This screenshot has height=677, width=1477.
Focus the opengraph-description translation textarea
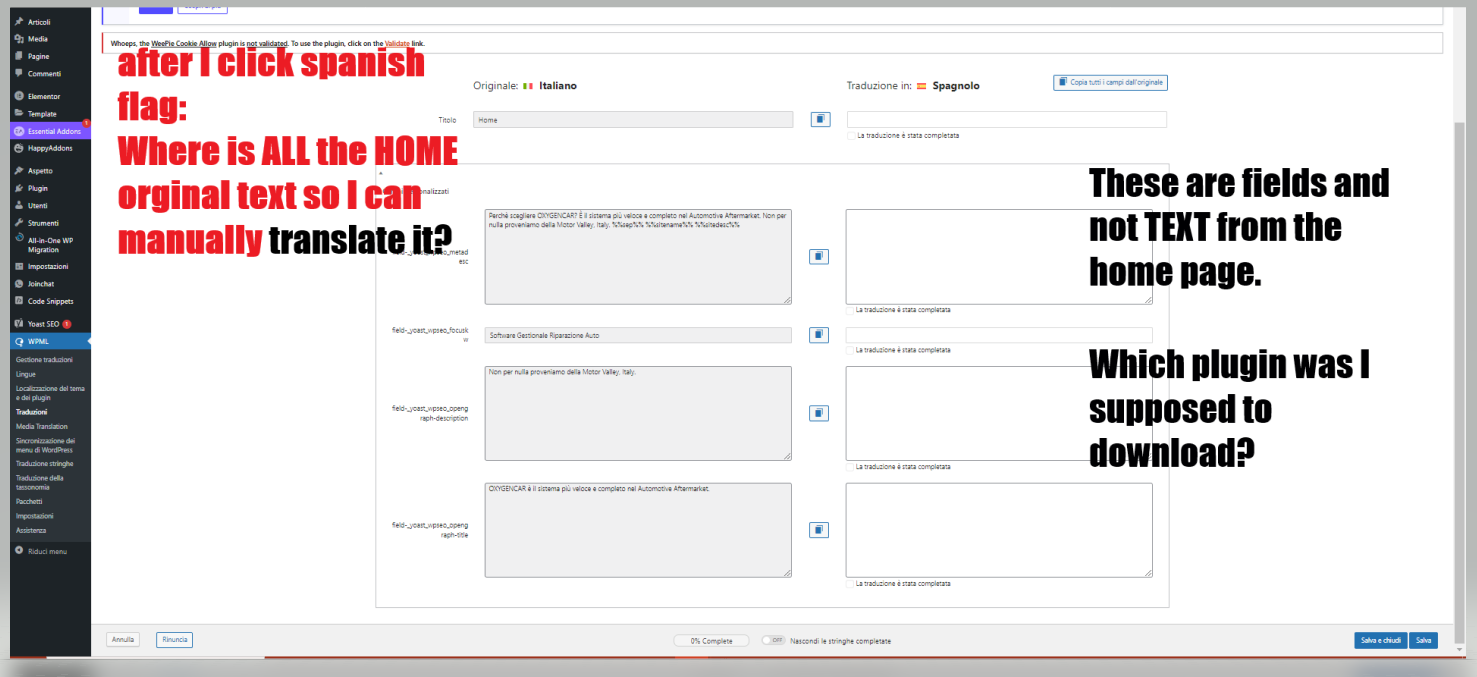pos(999,413)
